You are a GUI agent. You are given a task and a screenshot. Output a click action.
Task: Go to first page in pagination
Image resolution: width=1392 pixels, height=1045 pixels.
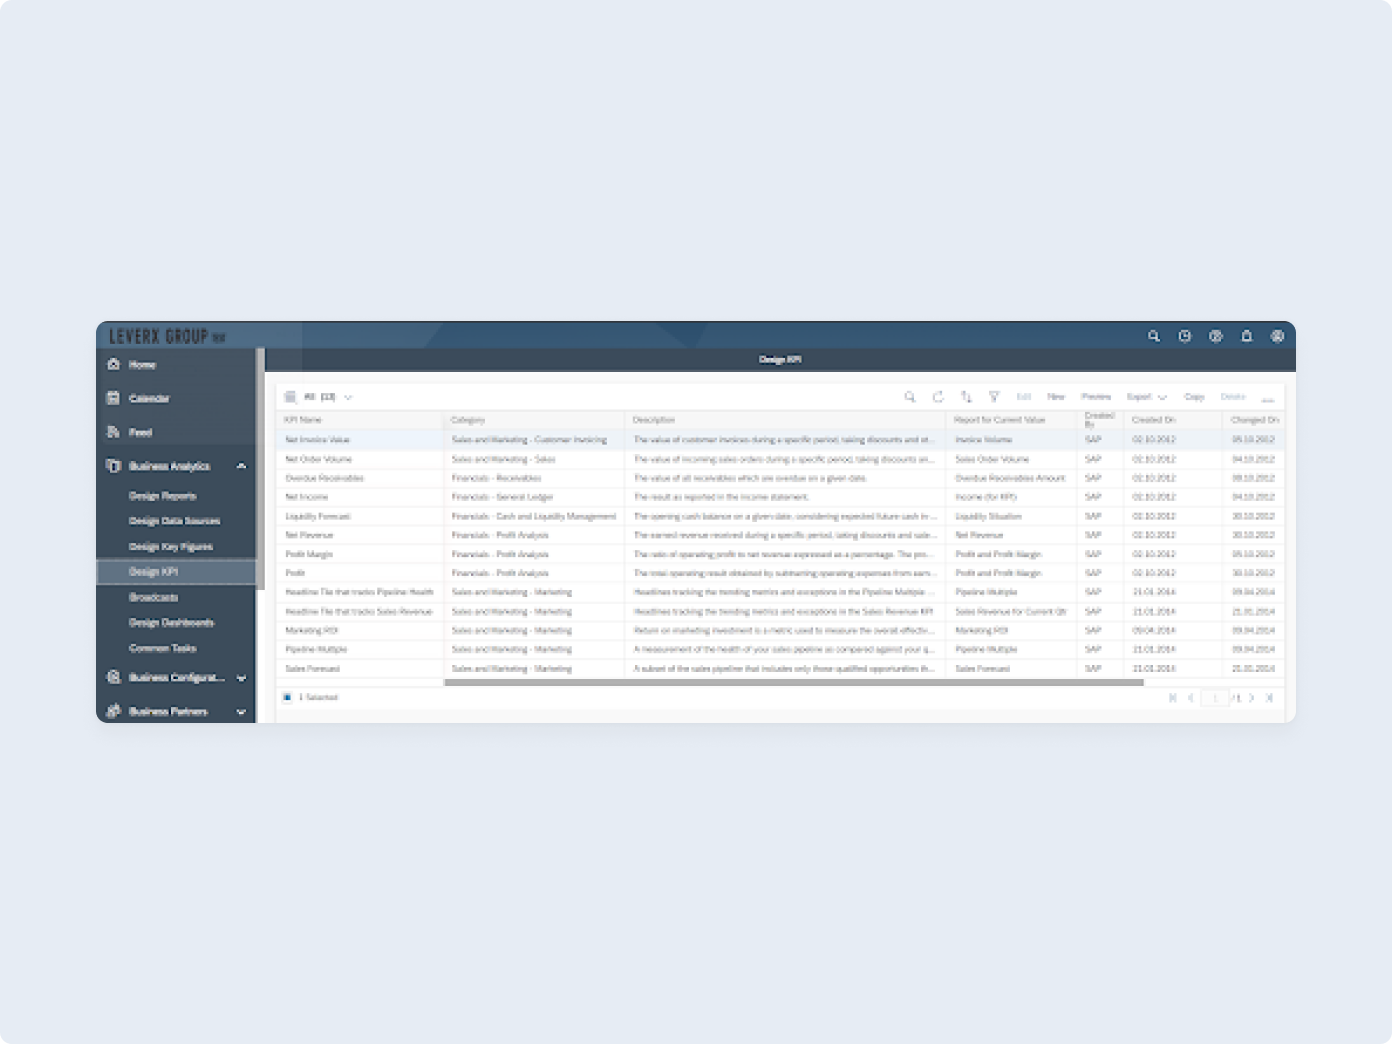[1172, 698]
